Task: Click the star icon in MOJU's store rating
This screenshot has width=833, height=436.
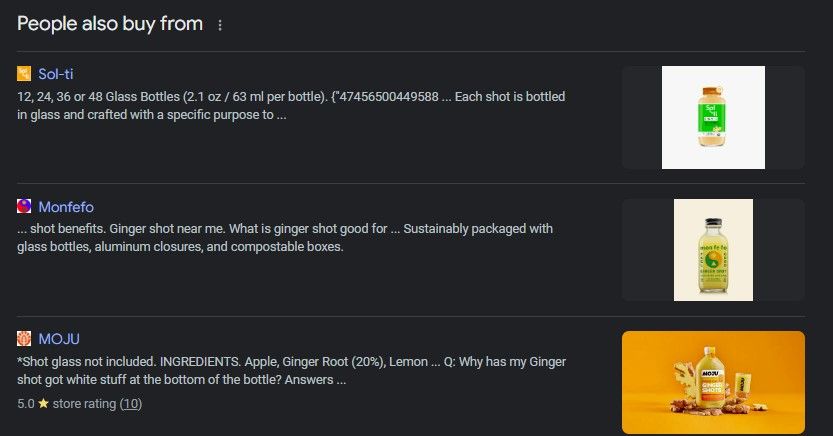Action: [43, 404]
